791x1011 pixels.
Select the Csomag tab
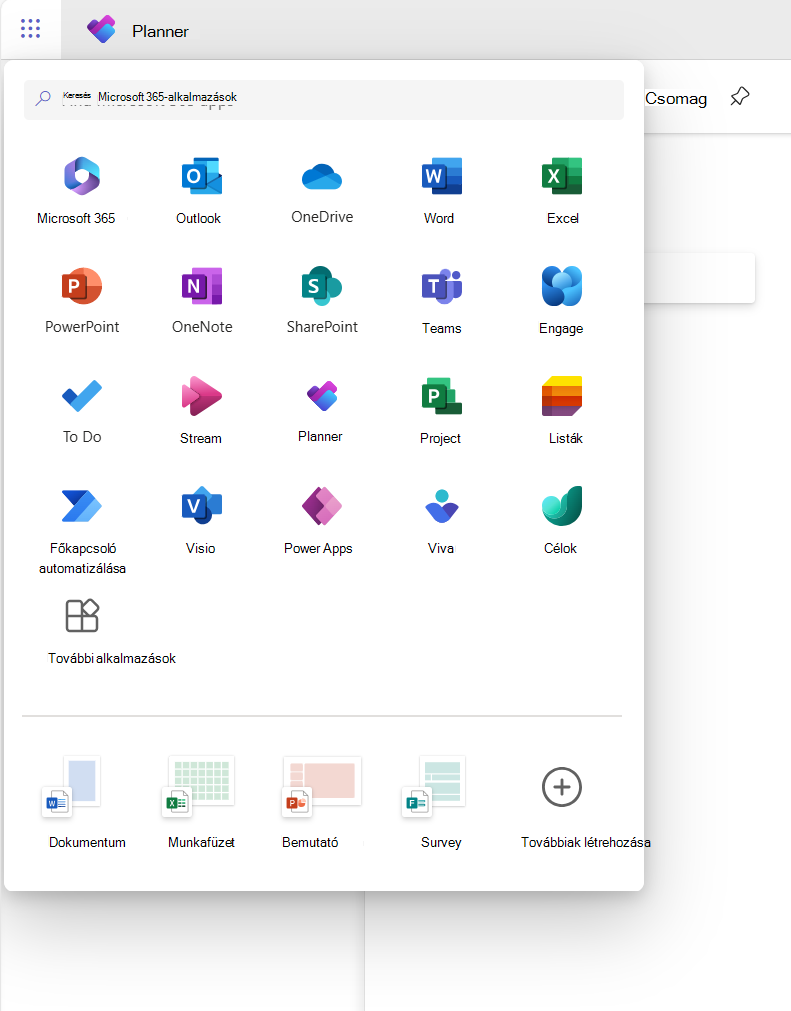[676, 99]
